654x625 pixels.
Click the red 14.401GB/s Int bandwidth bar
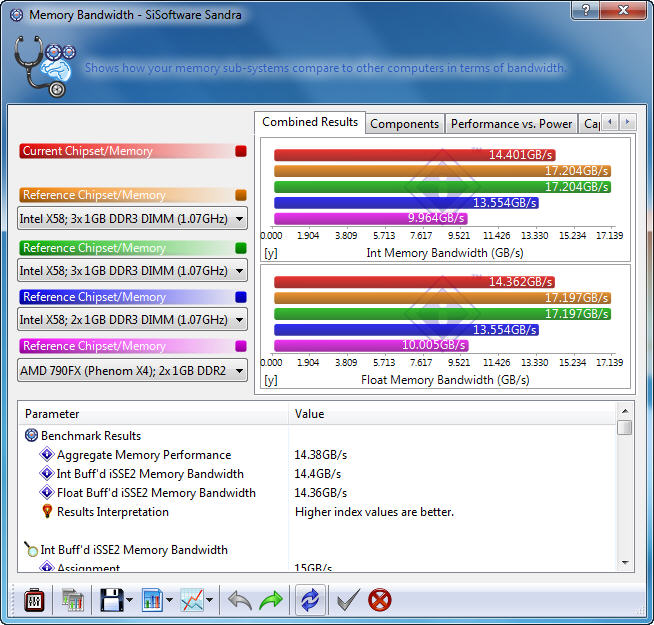coord(415,155)
